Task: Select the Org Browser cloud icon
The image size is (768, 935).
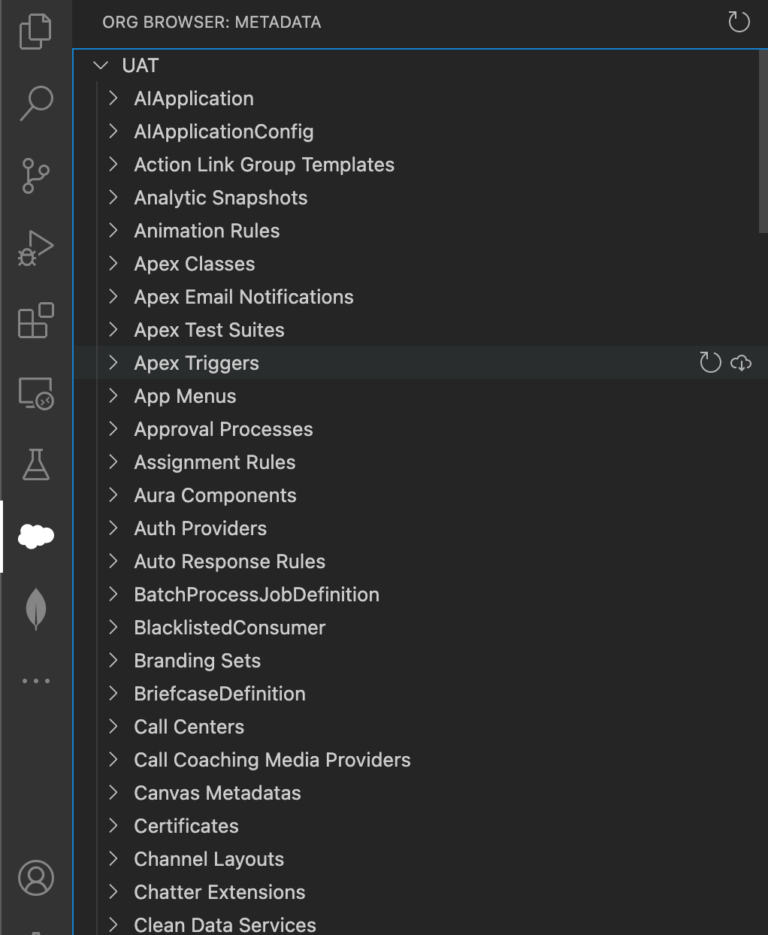Action: pyautogui.click(x=36, y=536)
